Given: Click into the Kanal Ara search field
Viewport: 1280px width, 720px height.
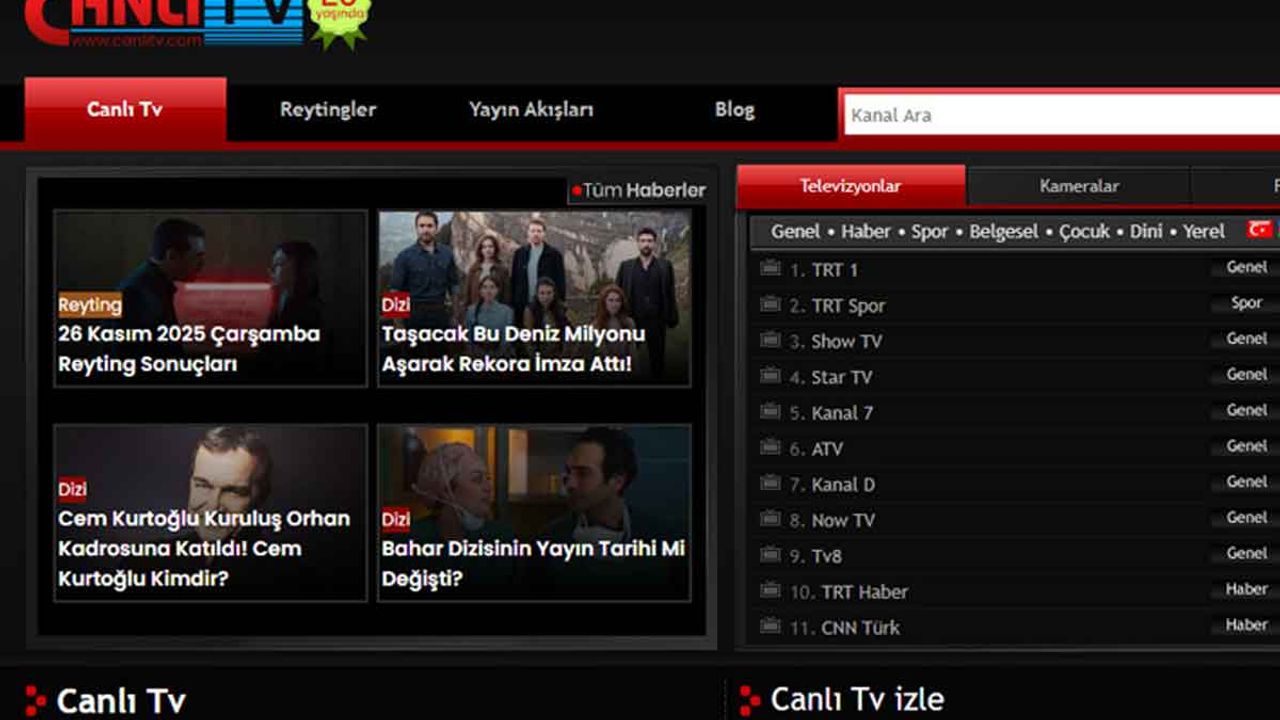Looking at the screenshot, I should click(1060, 115).
